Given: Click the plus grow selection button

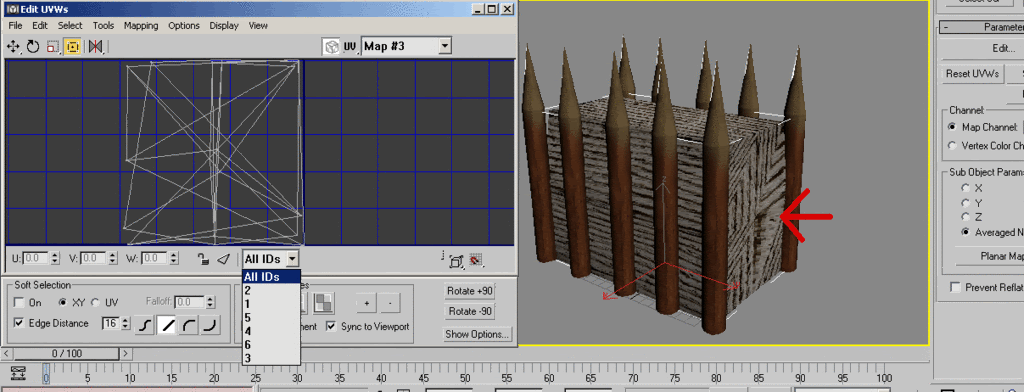Looking at the screenshot, I should 366,304.
